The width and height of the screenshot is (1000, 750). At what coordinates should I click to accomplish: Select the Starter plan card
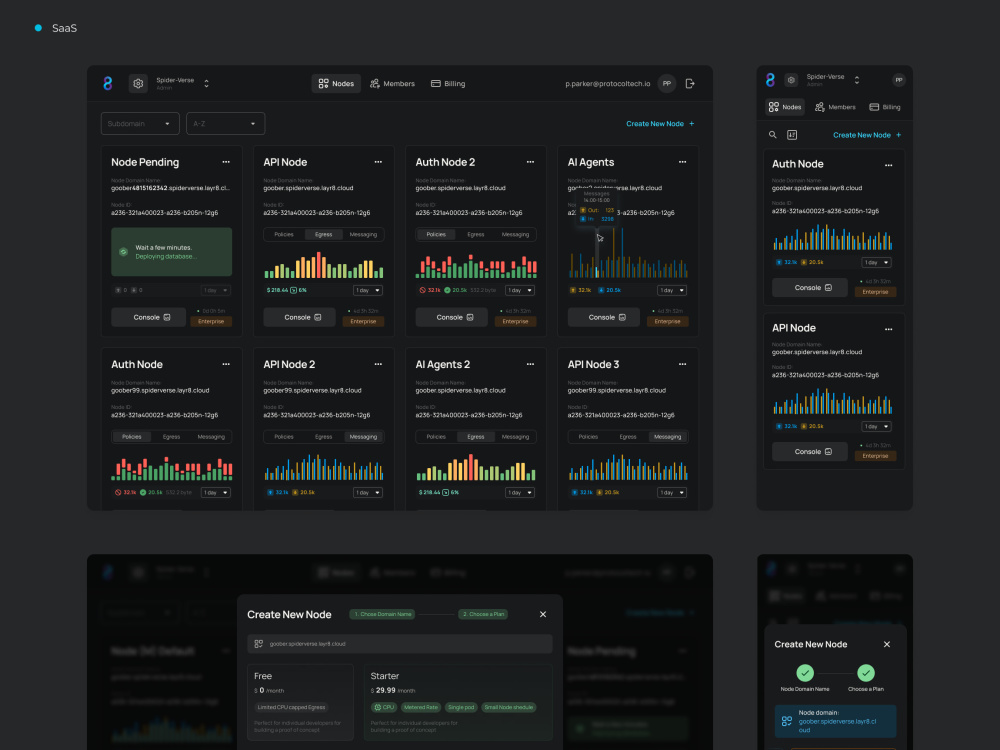pos(458,702)
